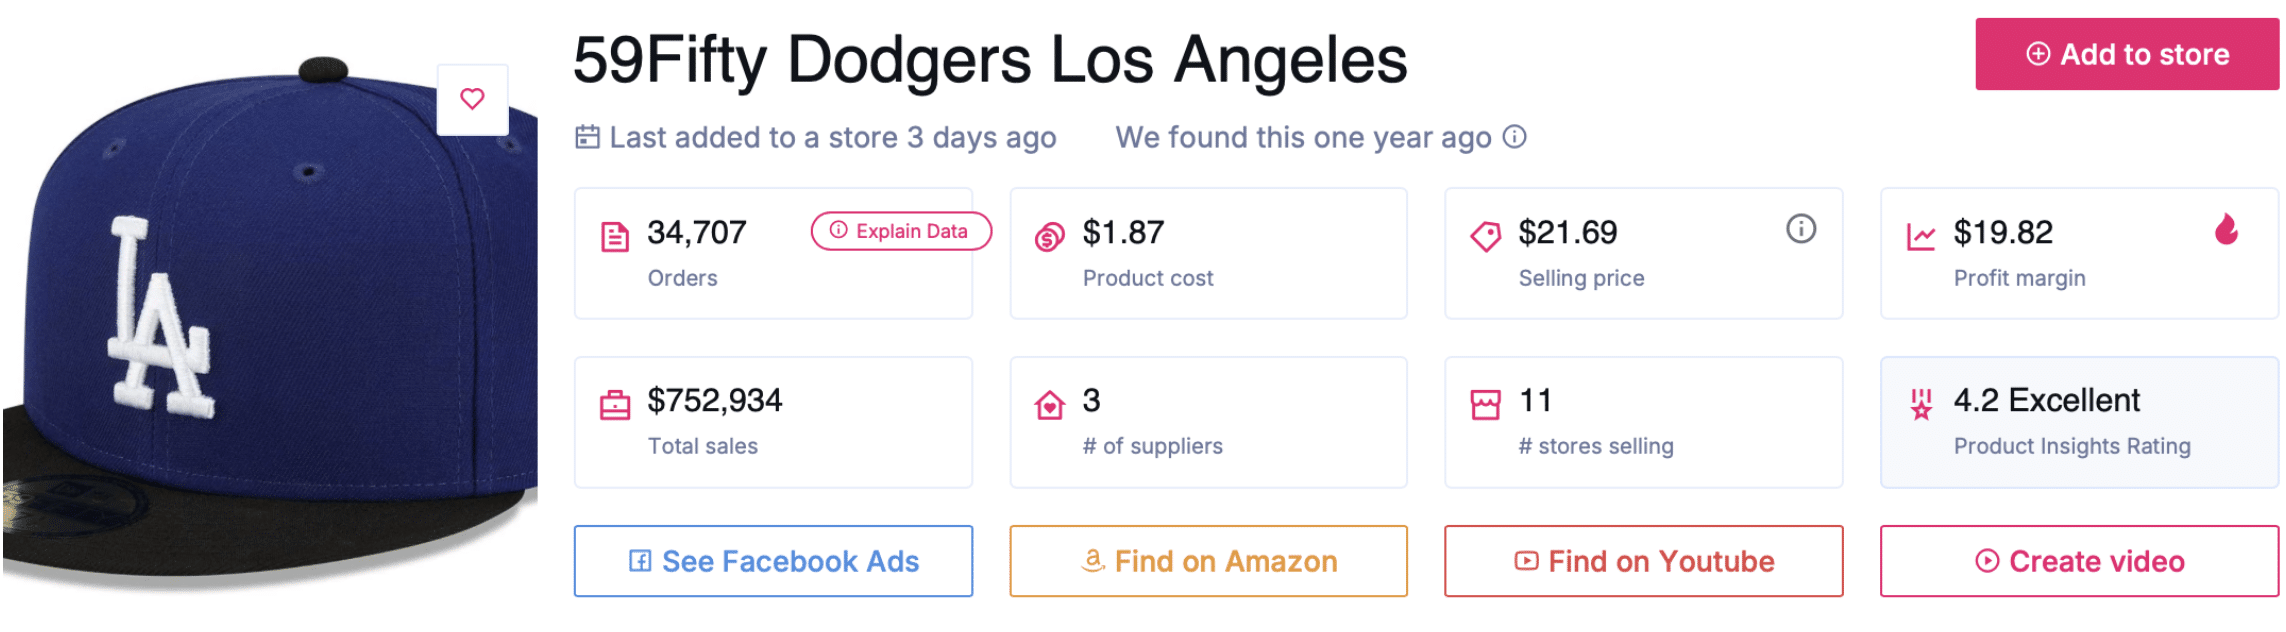This screenshot has height=632, width=2286.
Task: Click the Product cost coin icon
Action: (1049, 237)
